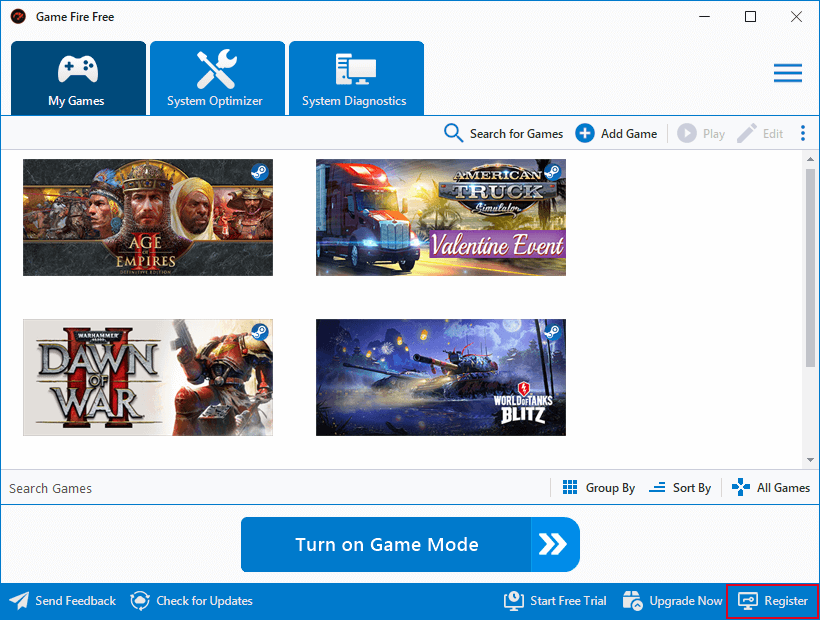Image resolution: width=820 pixels, height=620 pixels.
Task: Open the Sort By options
Action: [x=680, y=488]
